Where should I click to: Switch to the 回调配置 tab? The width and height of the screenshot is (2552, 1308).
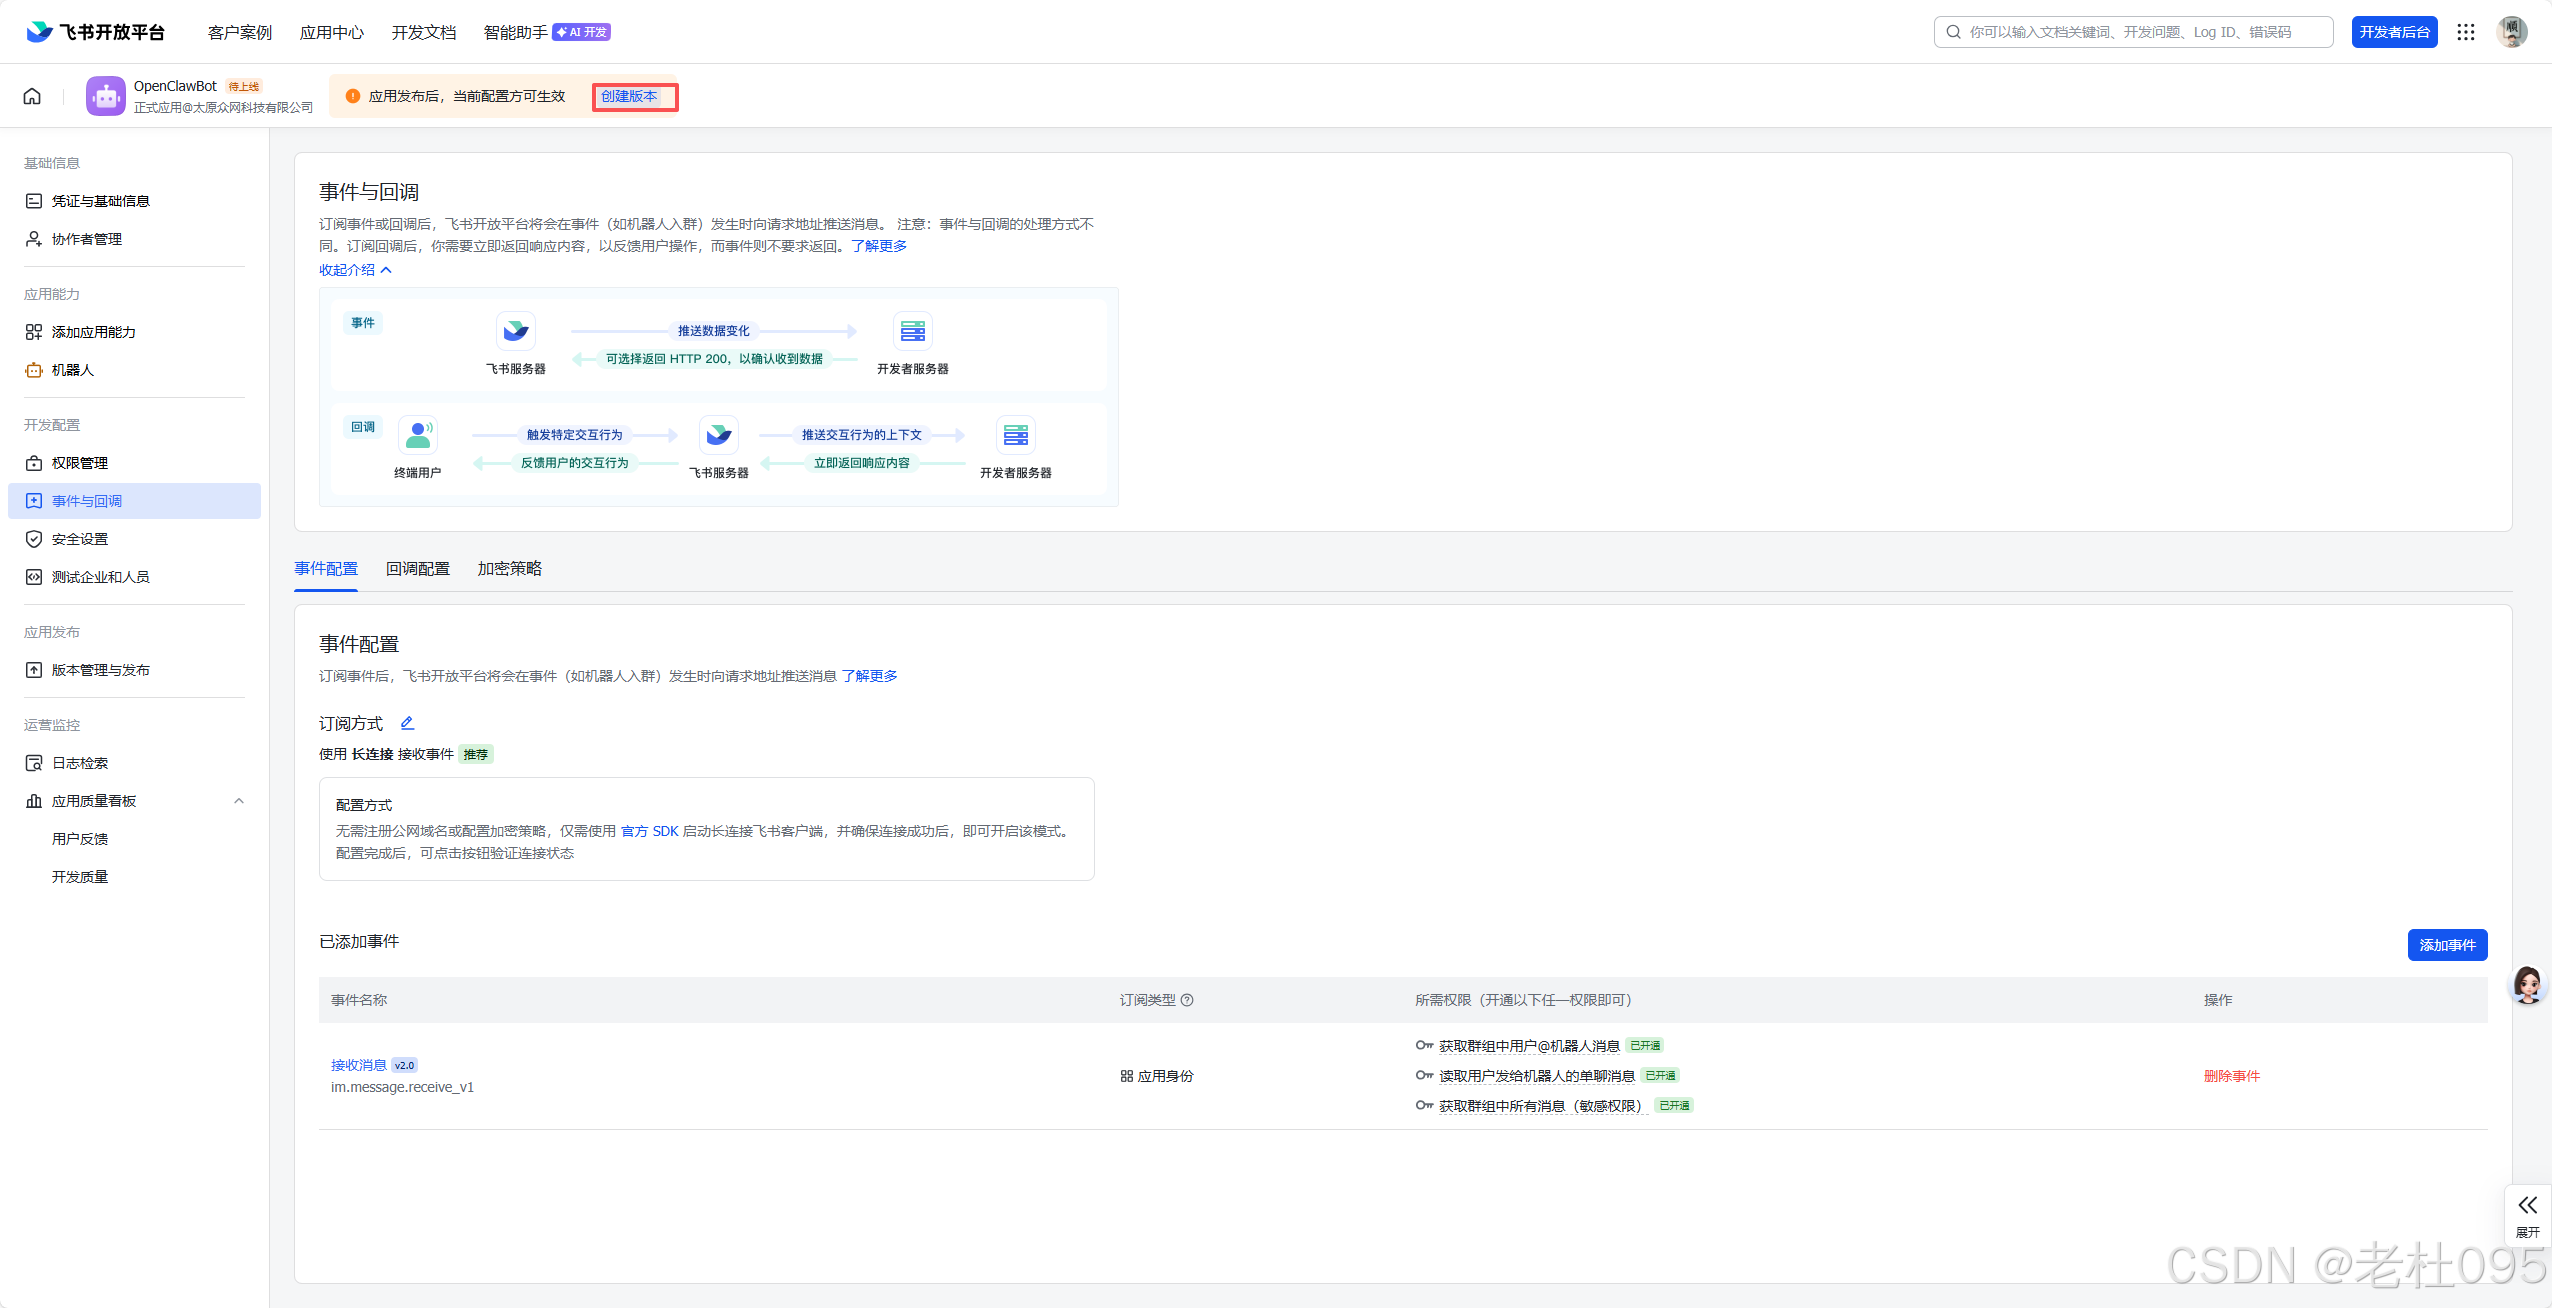418,568
